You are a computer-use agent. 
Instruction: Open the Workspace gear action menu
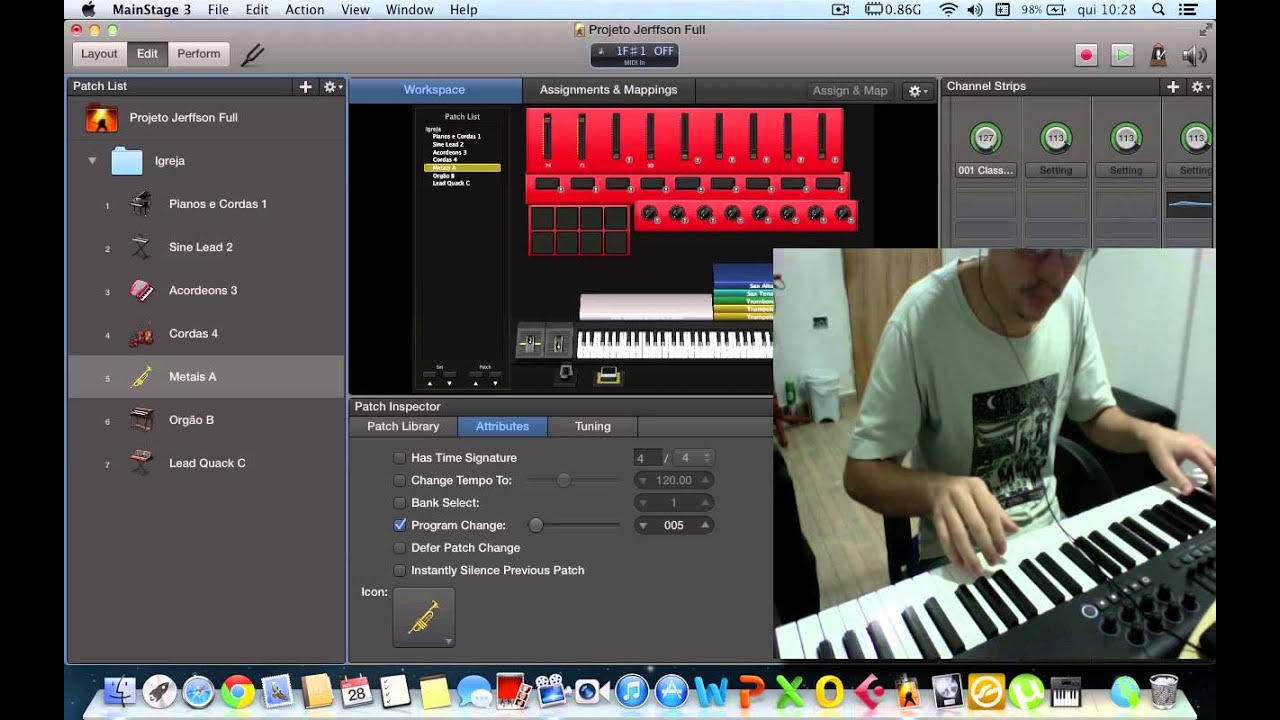point(917,91)
